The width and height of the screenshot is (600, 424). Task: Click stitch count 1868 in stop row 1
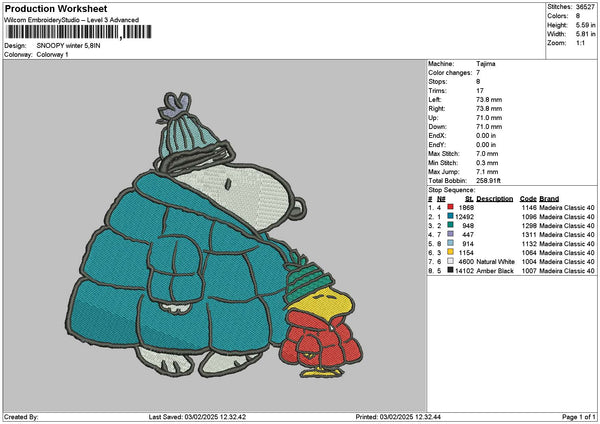(x=466, y=207)
